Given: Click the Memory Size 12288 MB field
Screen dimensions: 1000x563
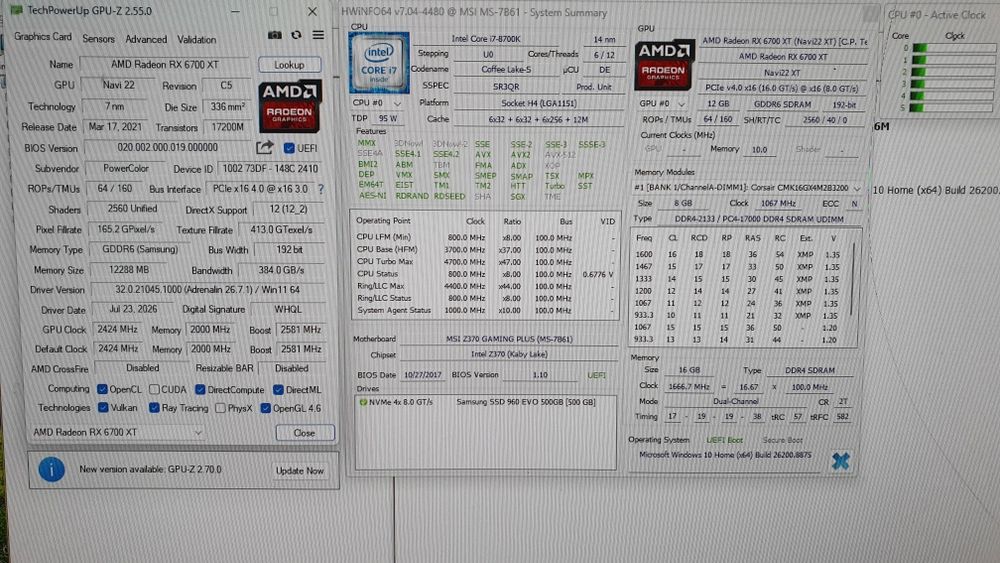Looking at the screenshot, I should (129, 270).
